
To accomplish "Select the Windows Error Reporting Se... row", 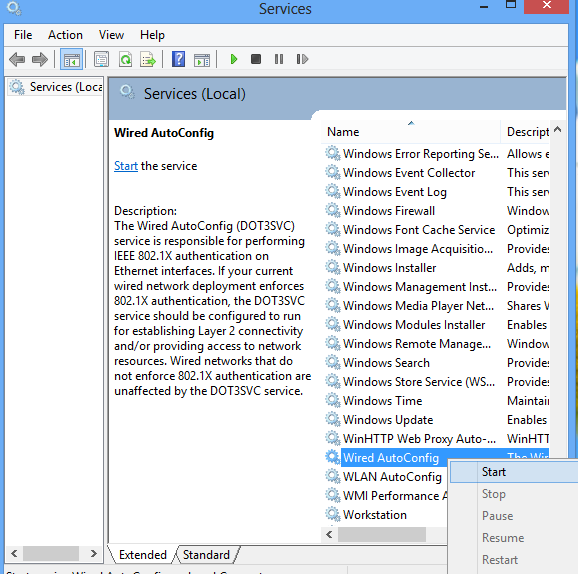I will (x=436, y=153).
